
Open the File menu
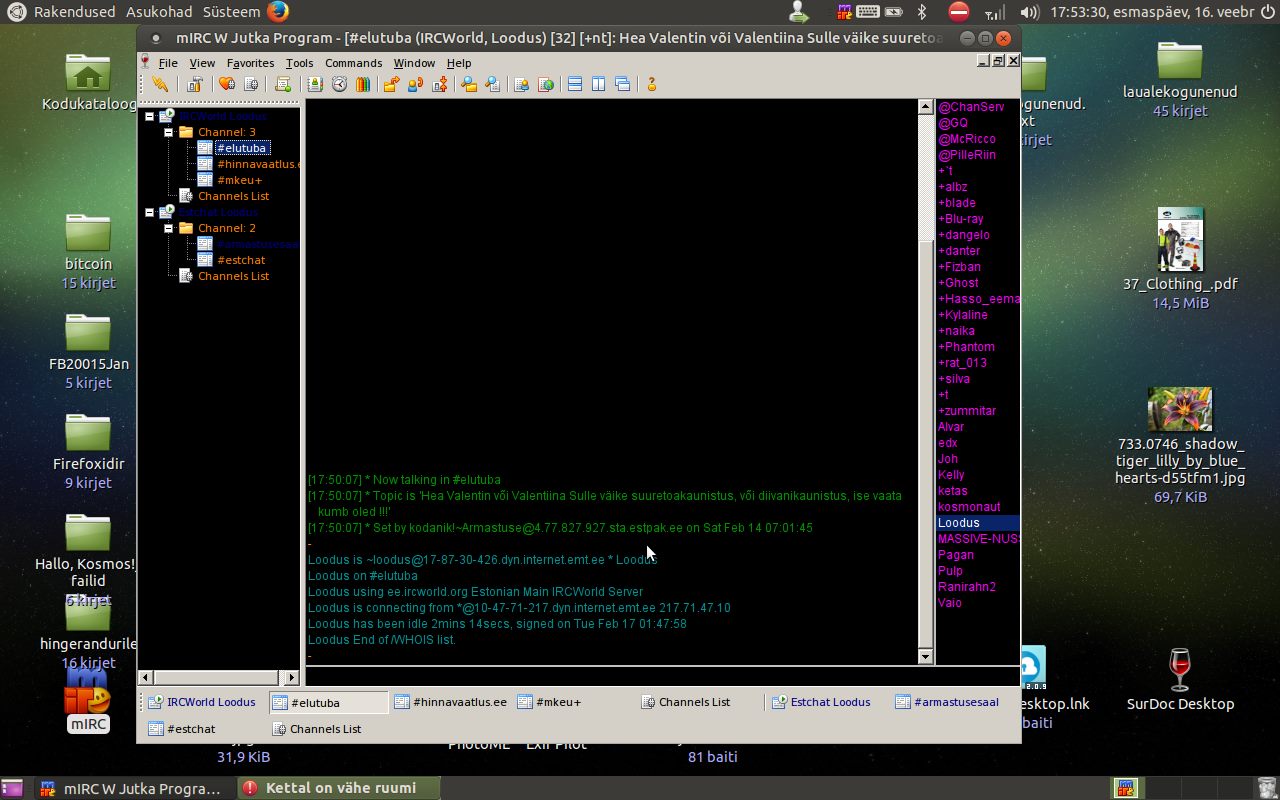click(x=168, y=63)
